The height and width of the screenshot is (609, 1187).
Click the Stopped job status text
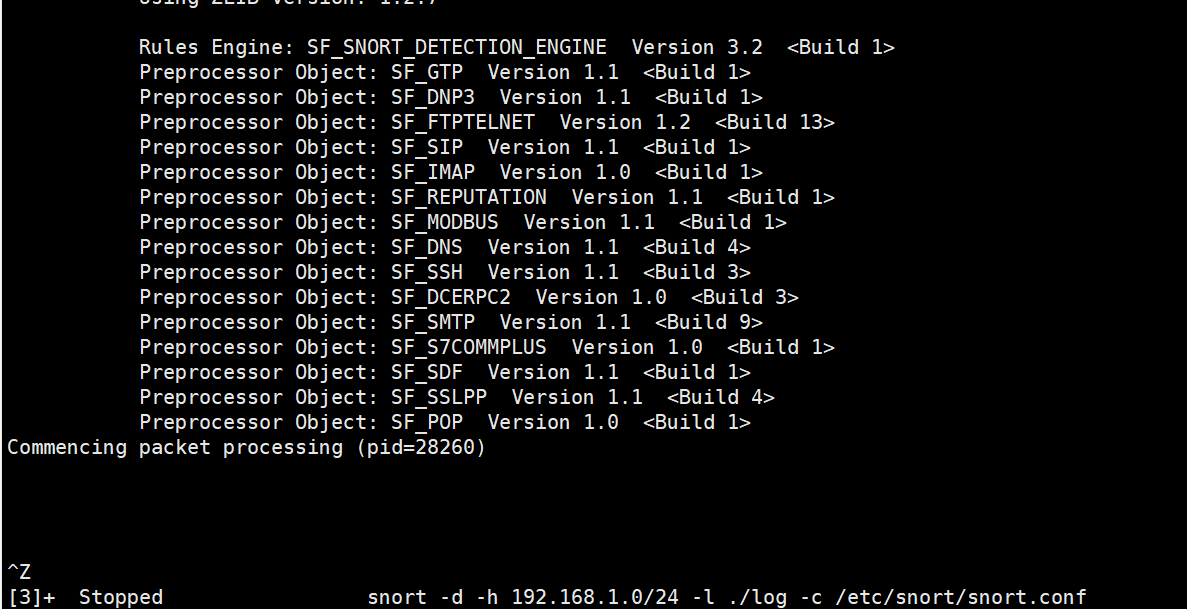pyautogui.click(x=121, y=597)
